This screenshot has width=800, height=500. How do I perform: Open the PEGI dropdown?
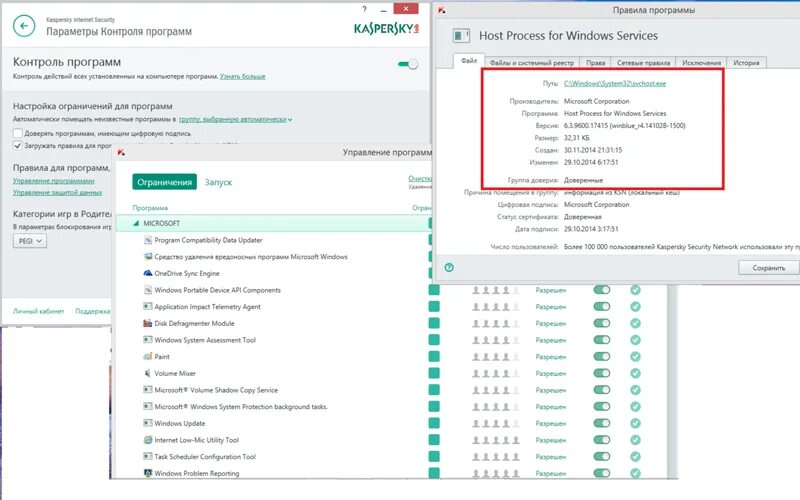click(x=30, y=241)
